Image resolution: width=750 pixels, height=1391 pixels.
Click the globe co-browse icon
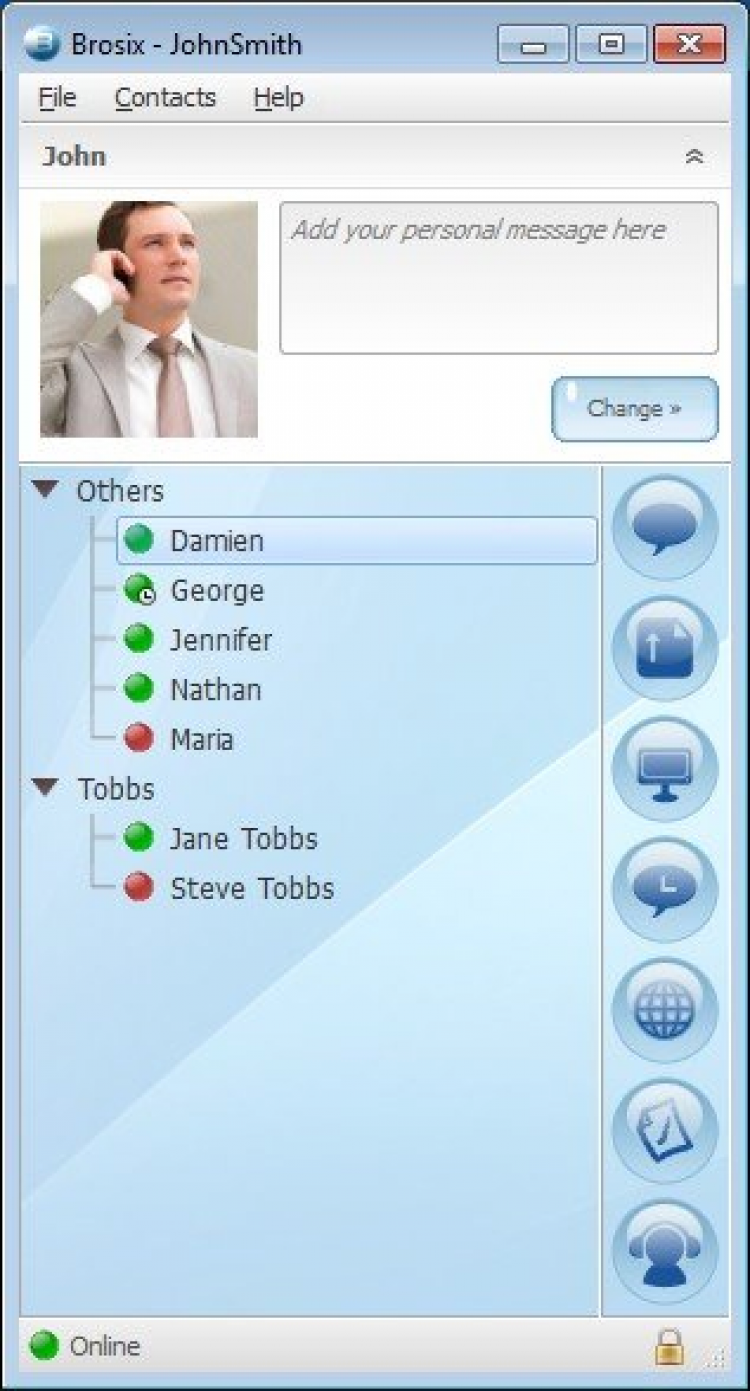[x=665, y=1010]
